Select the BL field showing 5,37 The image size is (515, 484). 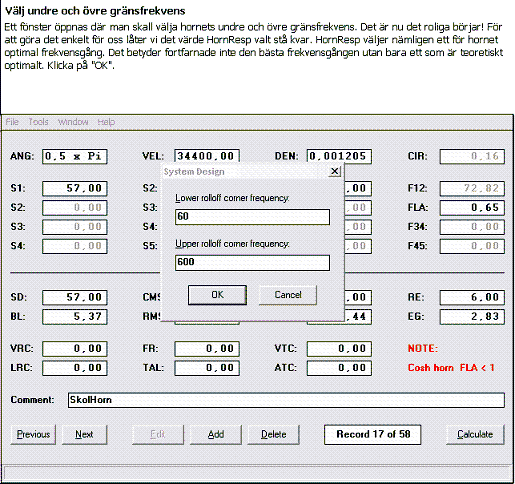point(75,317)
